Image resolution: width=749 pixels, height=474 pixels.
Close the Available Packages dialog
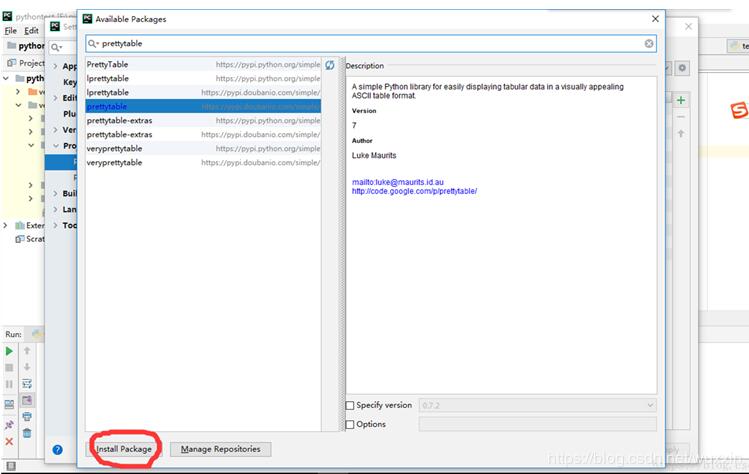point(655,19)
